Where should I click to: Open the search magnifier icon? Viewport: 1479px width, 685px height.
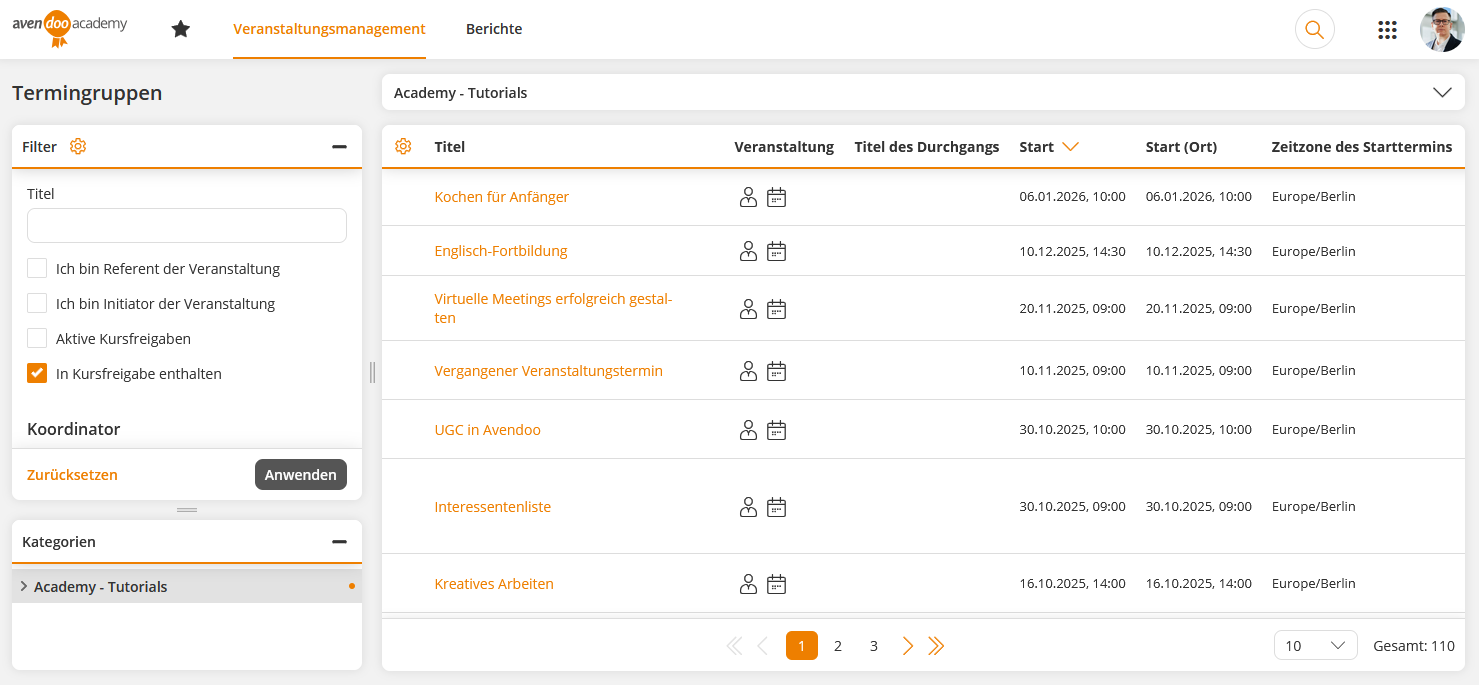coord(1314,29)
